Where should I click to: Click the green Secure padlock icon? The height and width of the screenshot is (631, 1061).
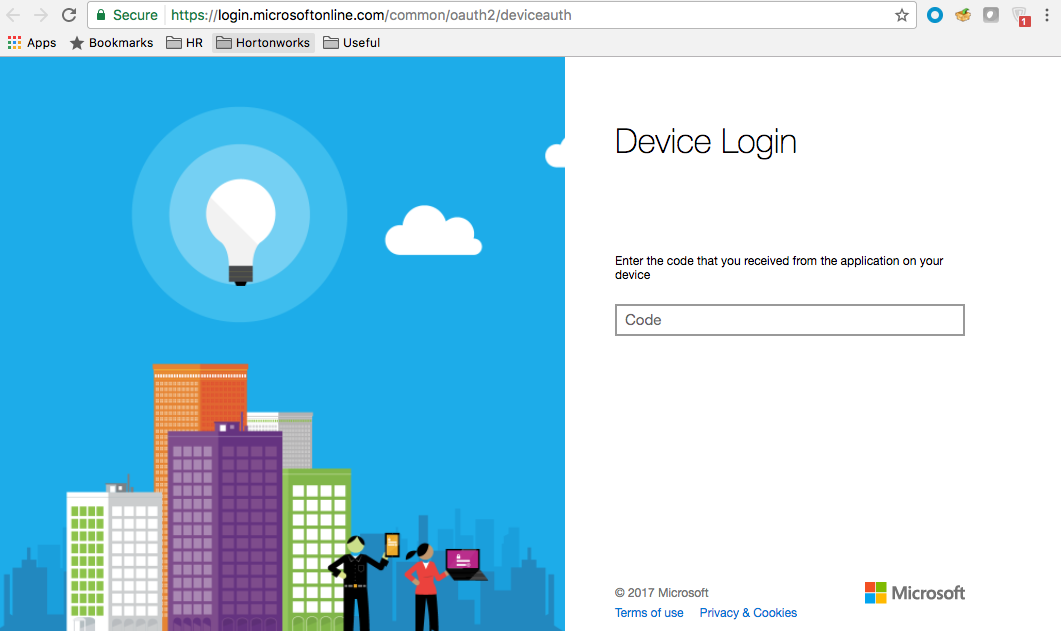point(101,15)
